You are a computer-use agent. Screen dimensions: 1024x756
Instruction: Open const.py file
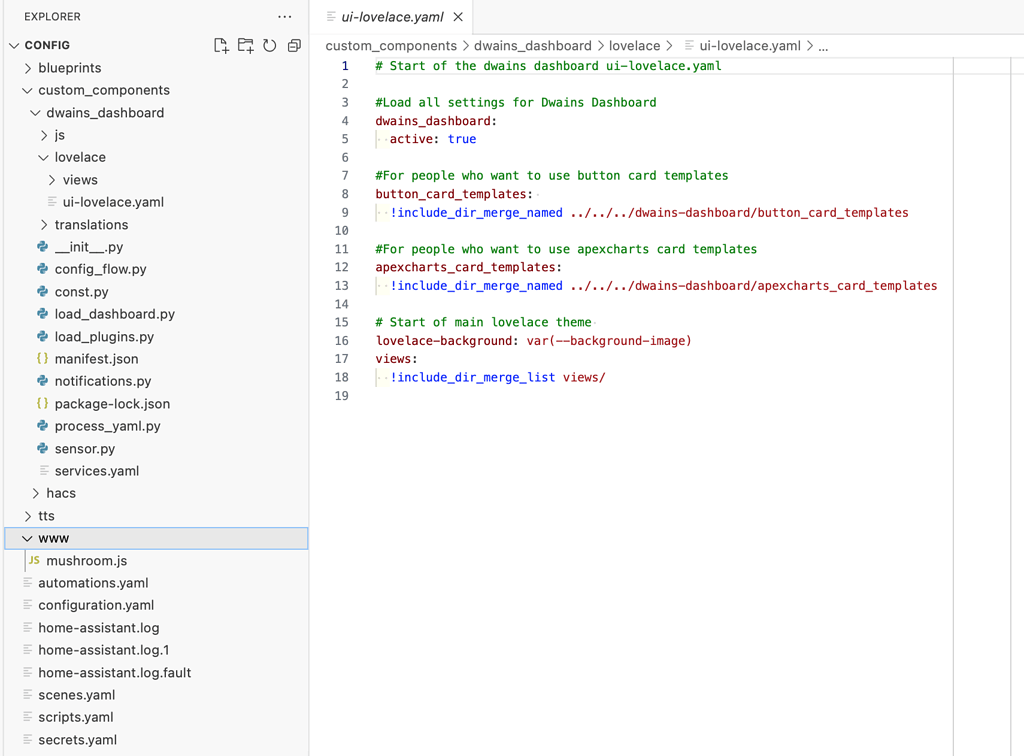click(82, 292)
